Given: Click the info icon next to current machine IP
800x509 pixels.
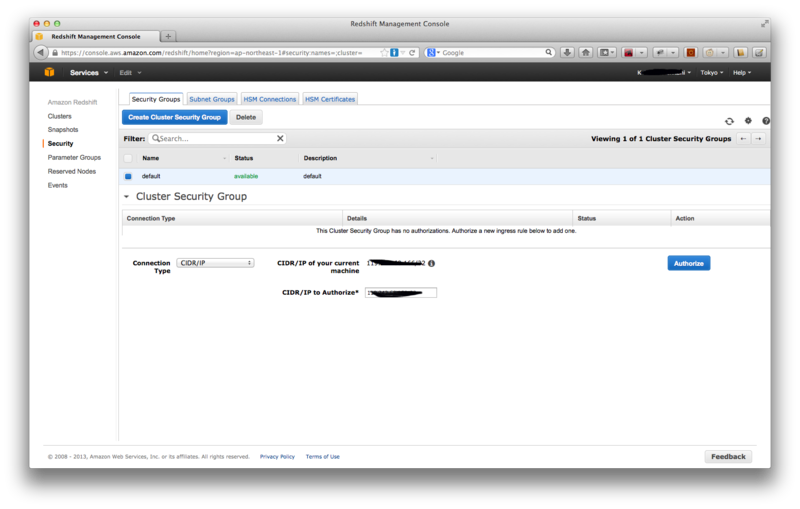Looking at the screenshot, I should coord(432,264).
